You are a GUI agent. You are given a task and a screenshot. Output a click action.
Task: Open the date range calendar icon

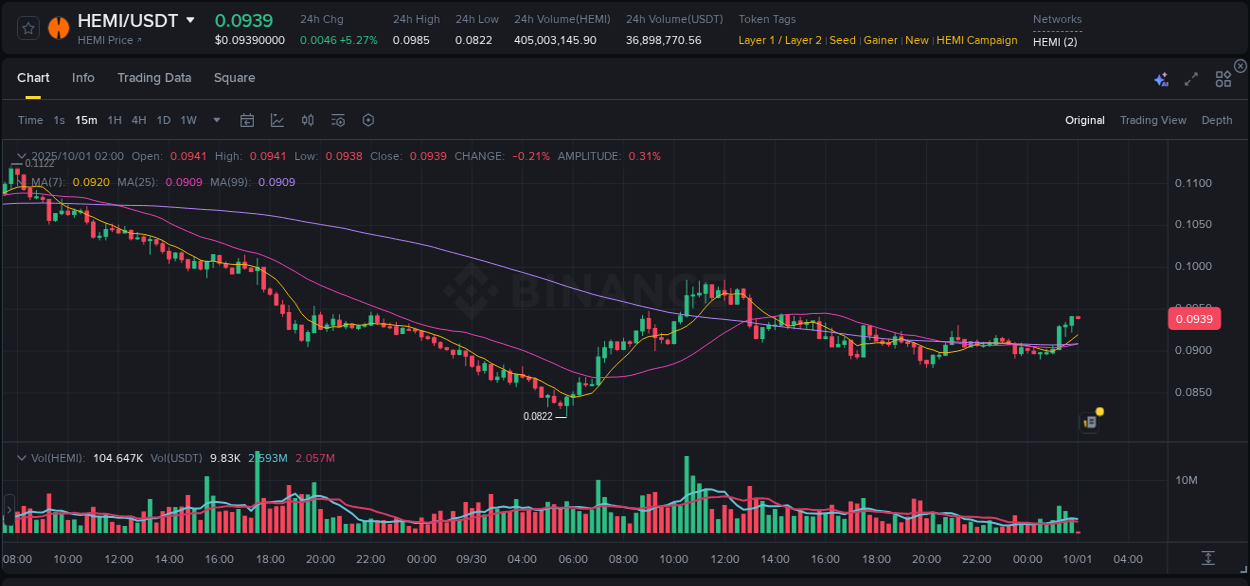pyautogui.click(x=247, y=119)
